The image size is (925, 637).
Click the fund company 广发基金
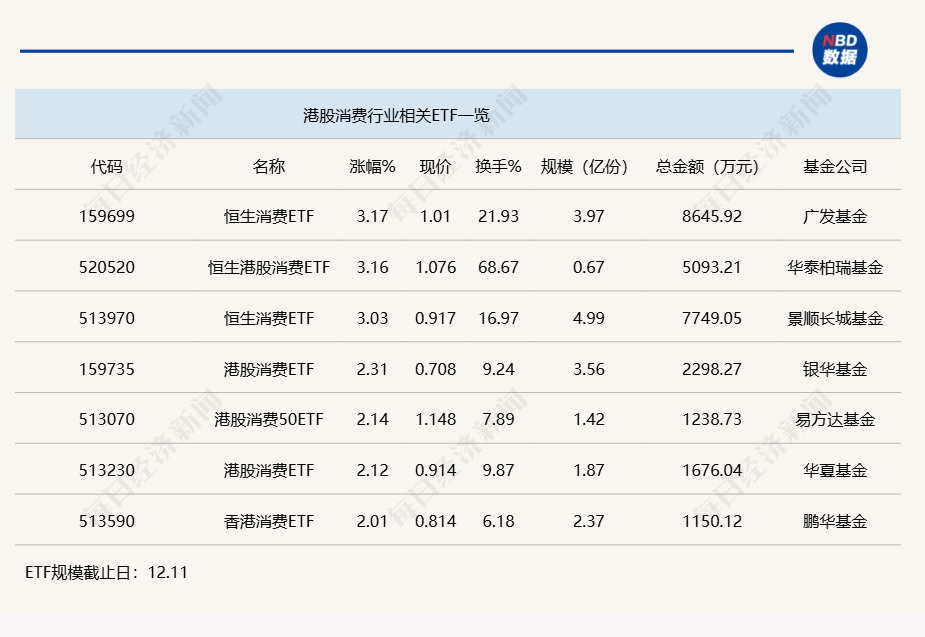[835, 216]
